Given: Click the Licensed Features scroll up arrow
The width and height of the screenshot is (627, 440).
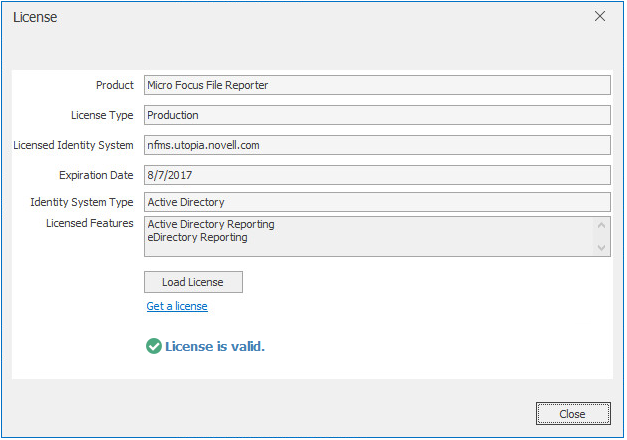Looking at the screenshot, I should [601, 225].
